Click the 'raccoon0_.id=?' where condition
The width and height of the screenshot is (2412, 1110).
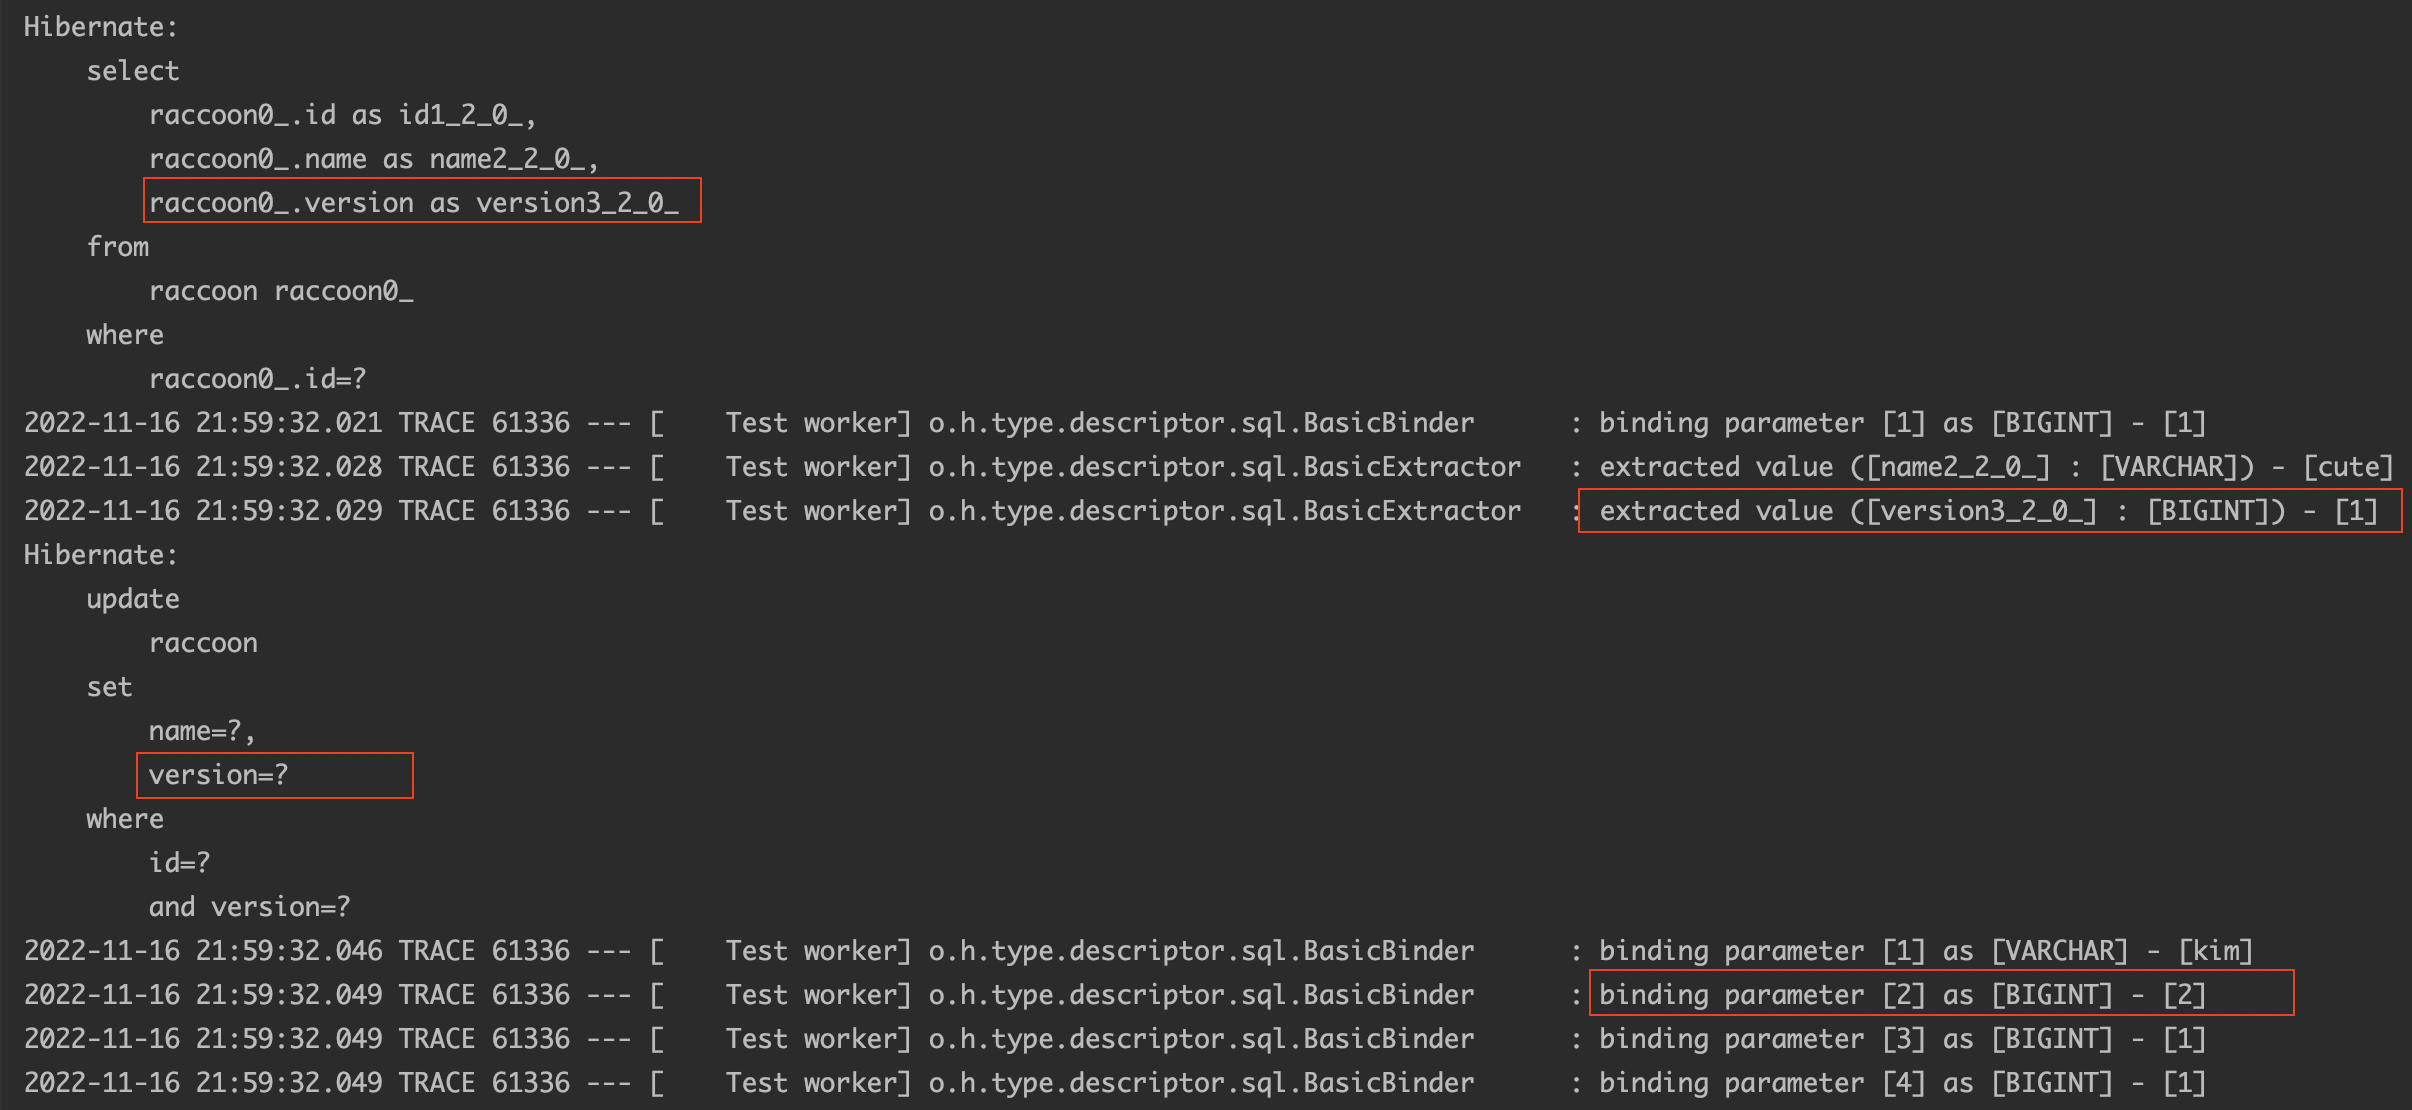coord(257,379)
